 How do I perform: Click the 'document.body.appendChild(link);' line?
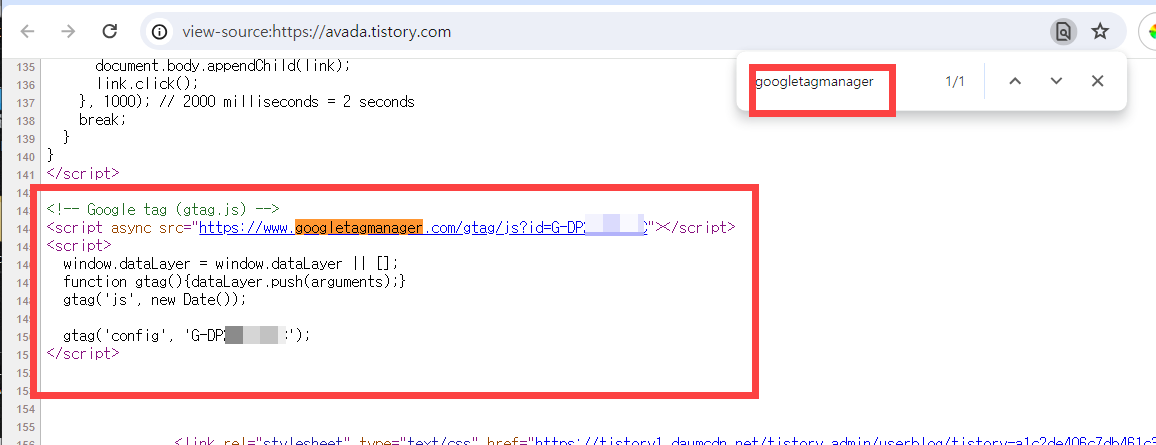223,66
